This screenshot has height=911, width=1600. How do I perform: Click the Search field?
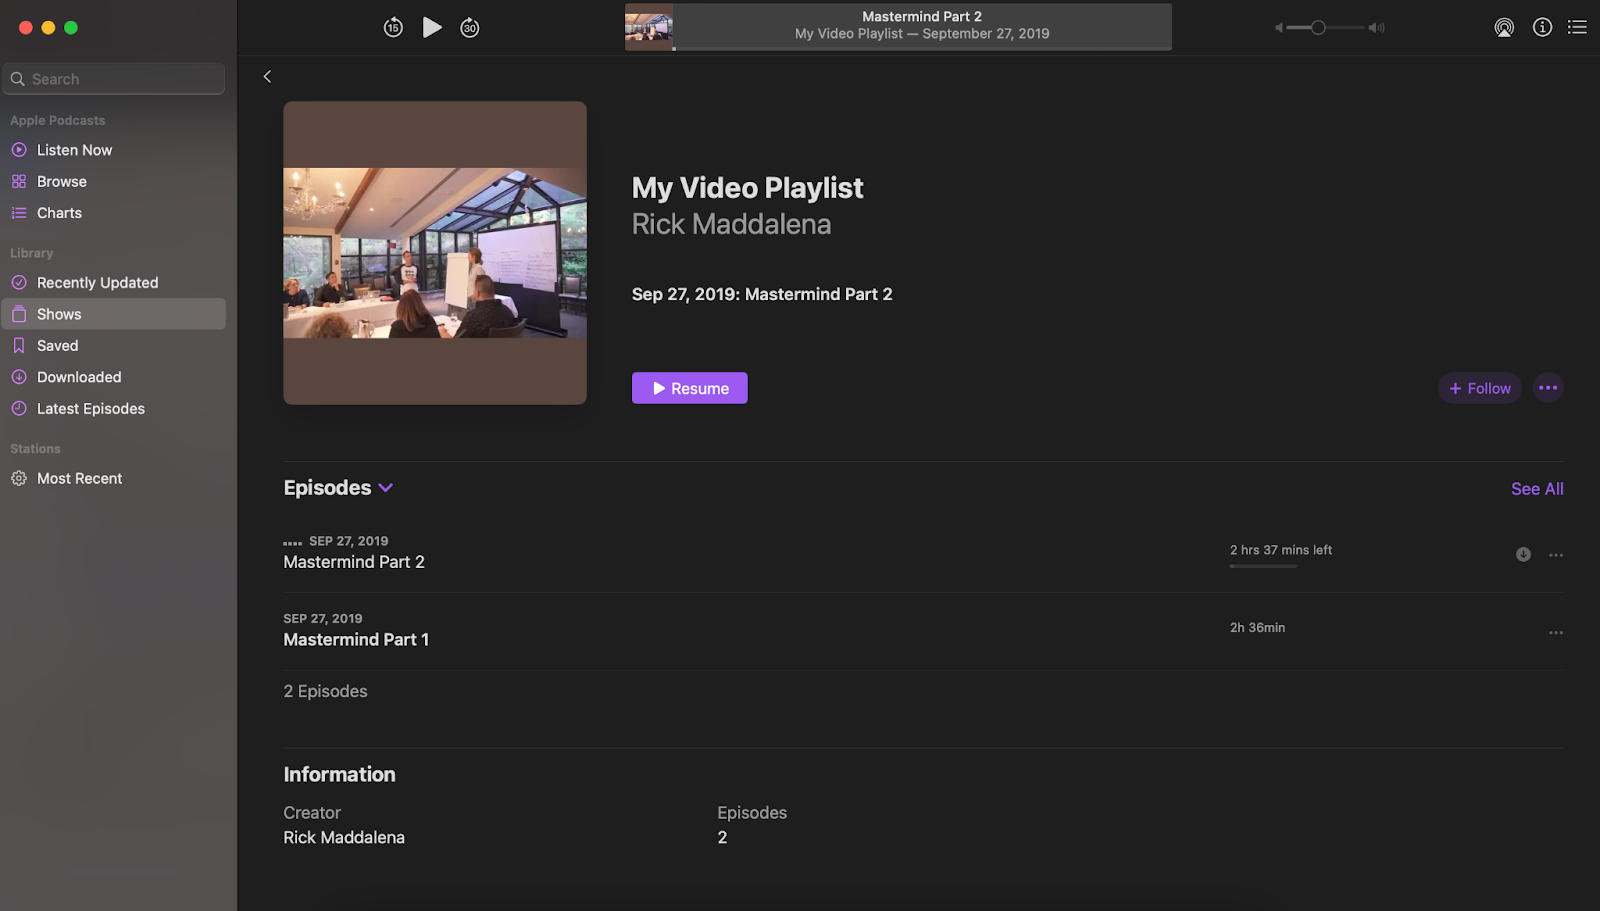[x=114, y=79]
